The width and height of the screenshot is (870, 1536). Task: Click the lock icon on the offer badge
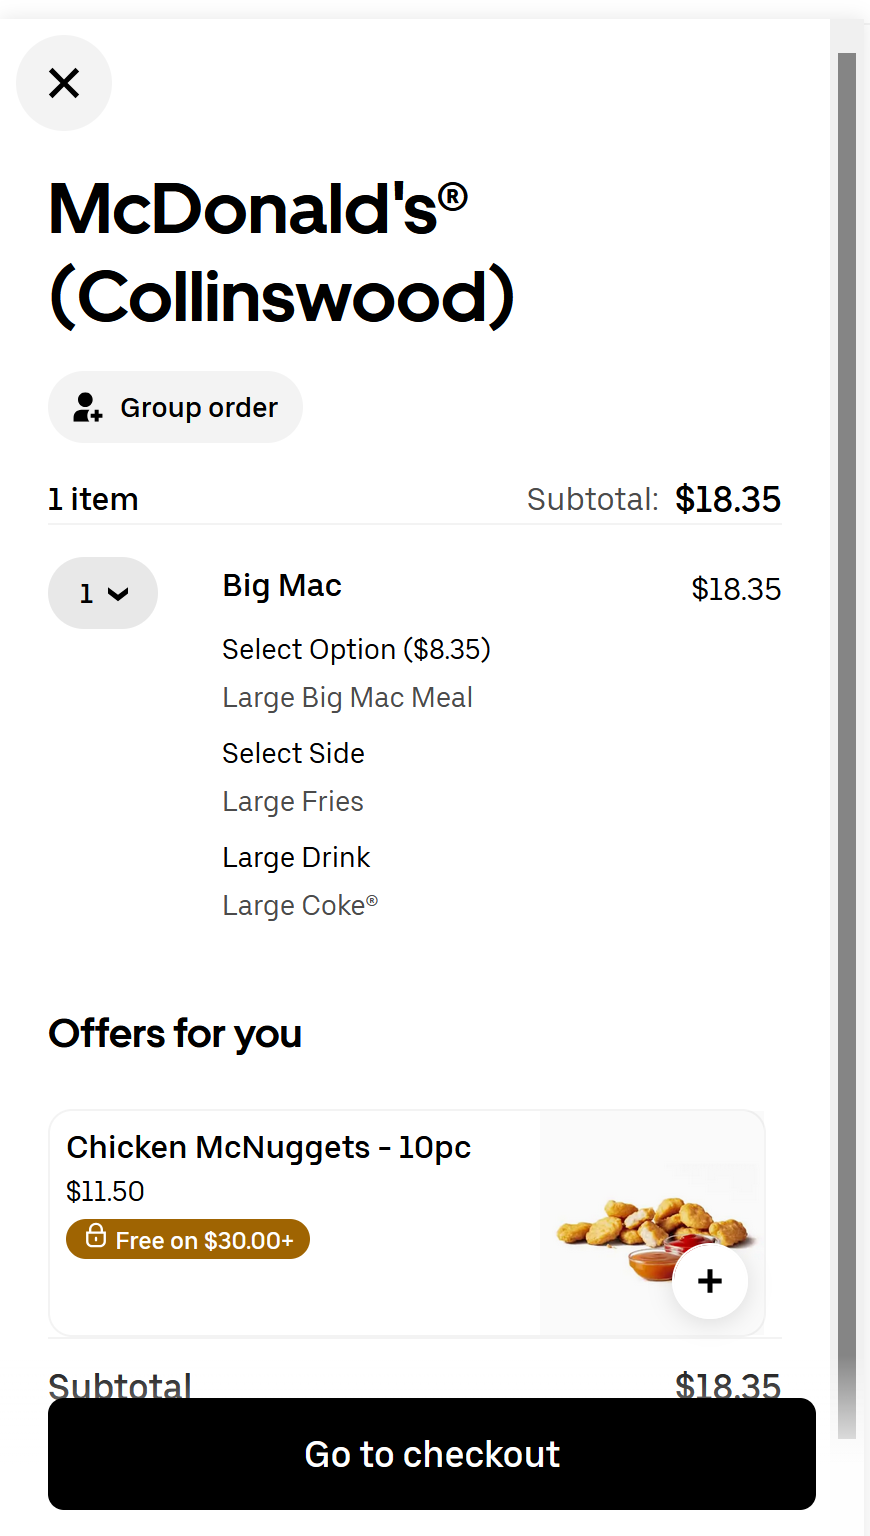pyautogui.click(x=96, y=1236)
